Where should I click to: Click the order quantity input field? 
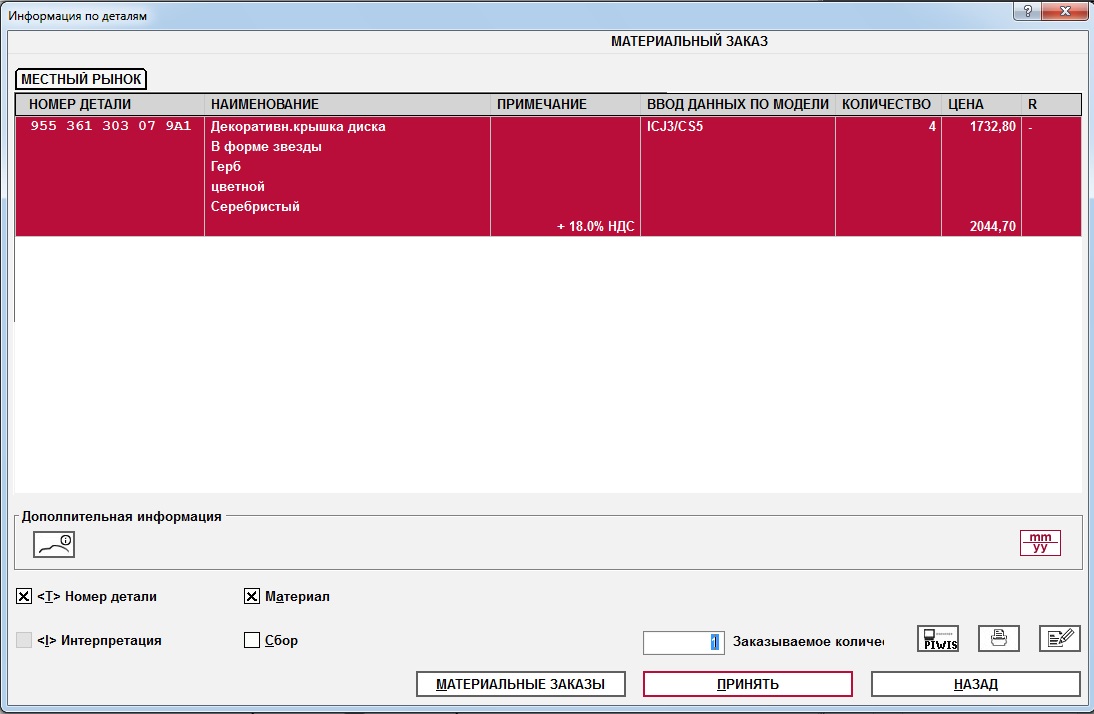point(682,642)
